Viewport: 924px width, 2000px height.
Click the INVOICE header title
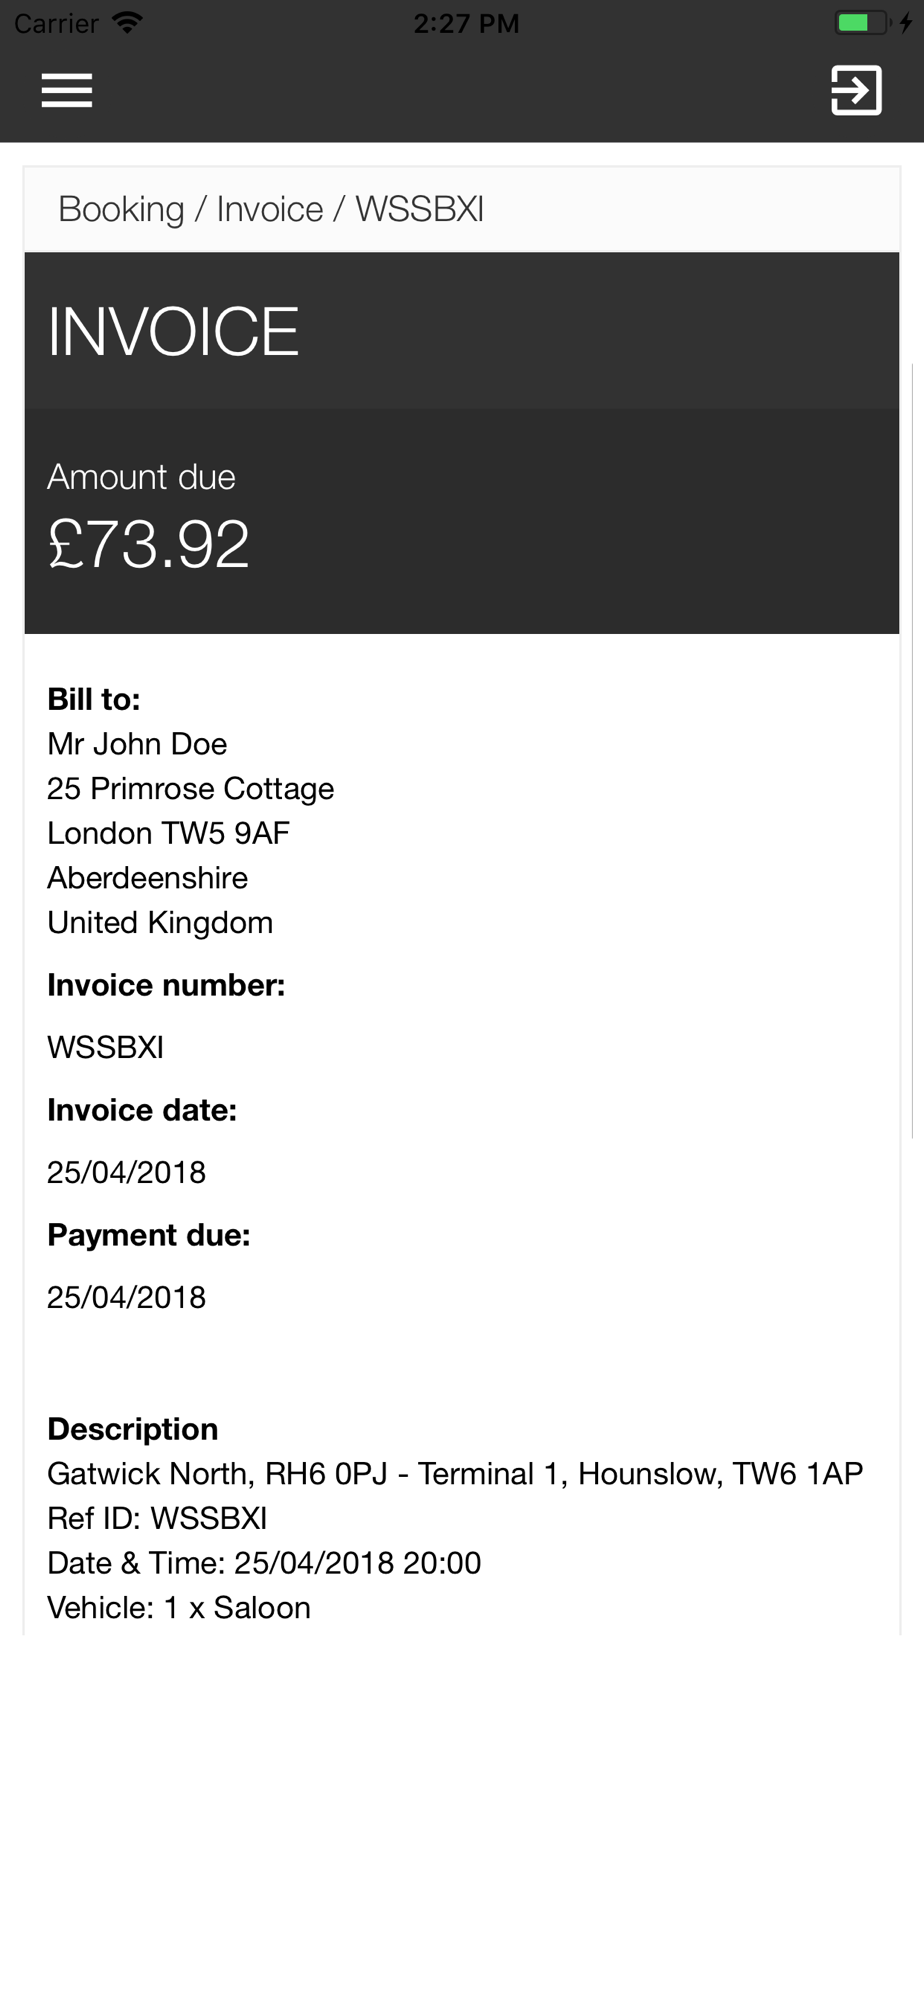(173, 332)
